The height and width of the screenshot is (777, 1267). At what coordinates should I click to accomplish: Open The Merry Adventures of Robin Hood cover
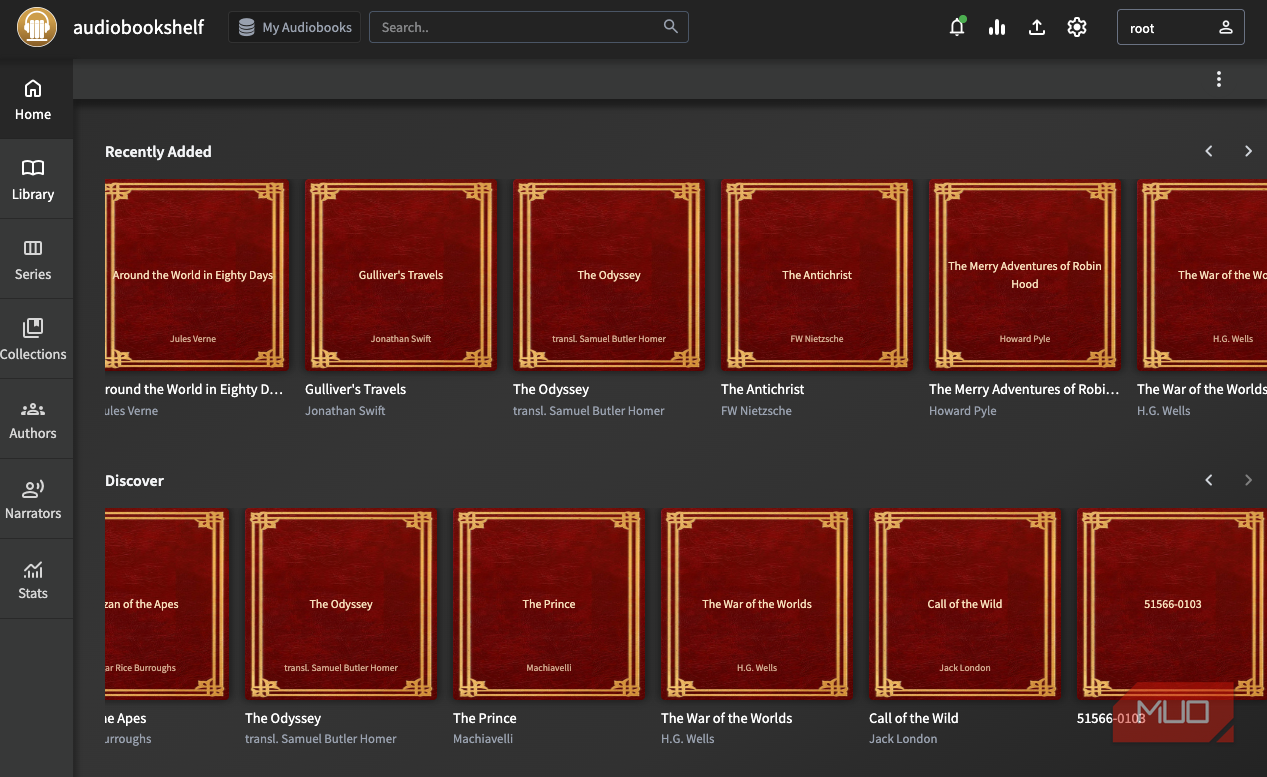pos(1025,275)
